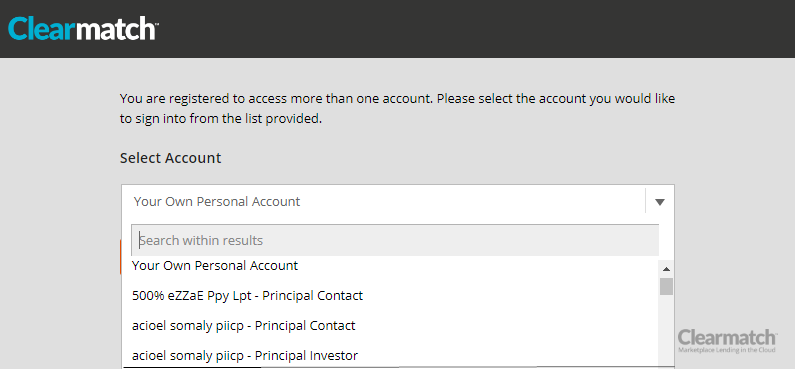Click the grey Clearmatch watermark logo
Image resolution: width=795 pixels, height=369 pixels.
tap(727, 341)
